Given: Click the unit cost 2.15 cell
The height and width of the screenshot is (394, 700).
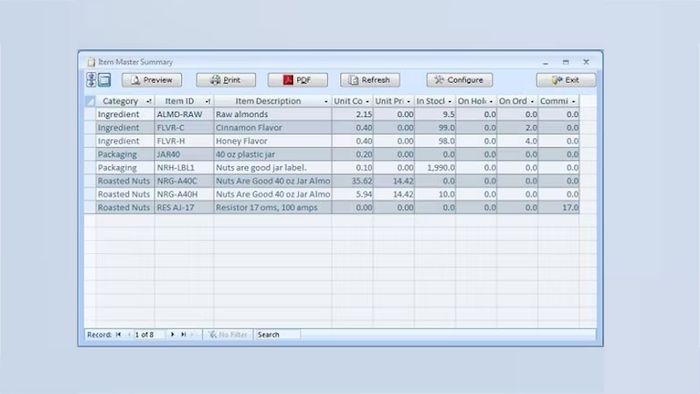Looking at the screenshot, I should tap(353, 114).
